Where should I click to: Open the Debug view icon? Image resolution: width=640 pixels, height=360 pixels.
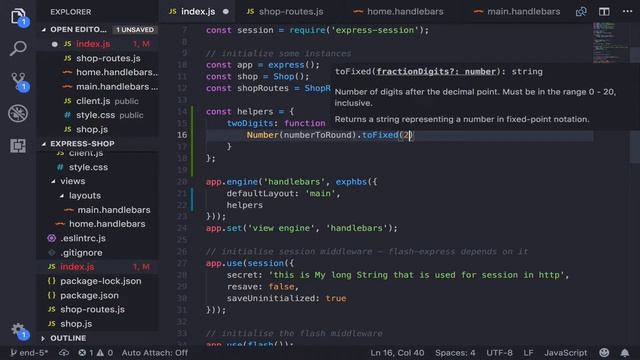tap(18, 113)
